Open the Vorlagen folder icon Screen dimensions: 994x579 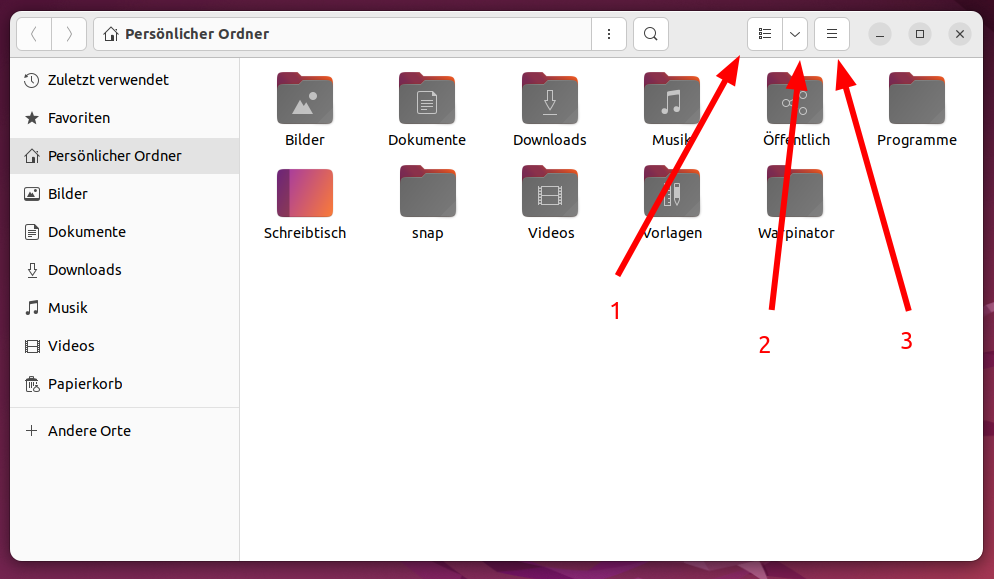tap(671, 192)
